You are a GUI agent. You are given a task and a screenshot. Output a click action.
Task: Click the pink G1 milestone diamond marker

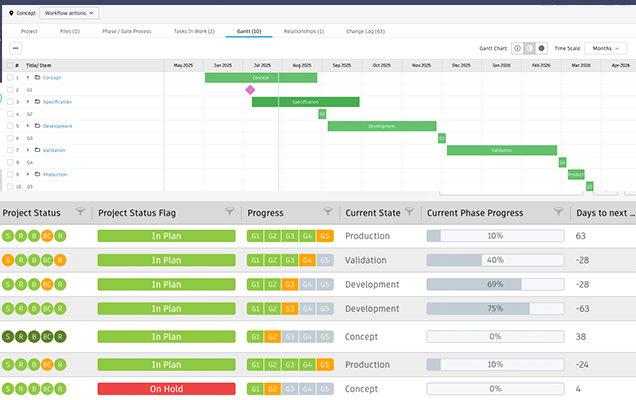(x=250, y=89)
